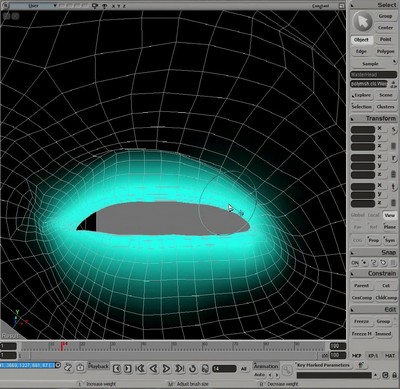The image size is (400, 389).
Task: Click the Freeze button in Edit panel
Action: 361,322
